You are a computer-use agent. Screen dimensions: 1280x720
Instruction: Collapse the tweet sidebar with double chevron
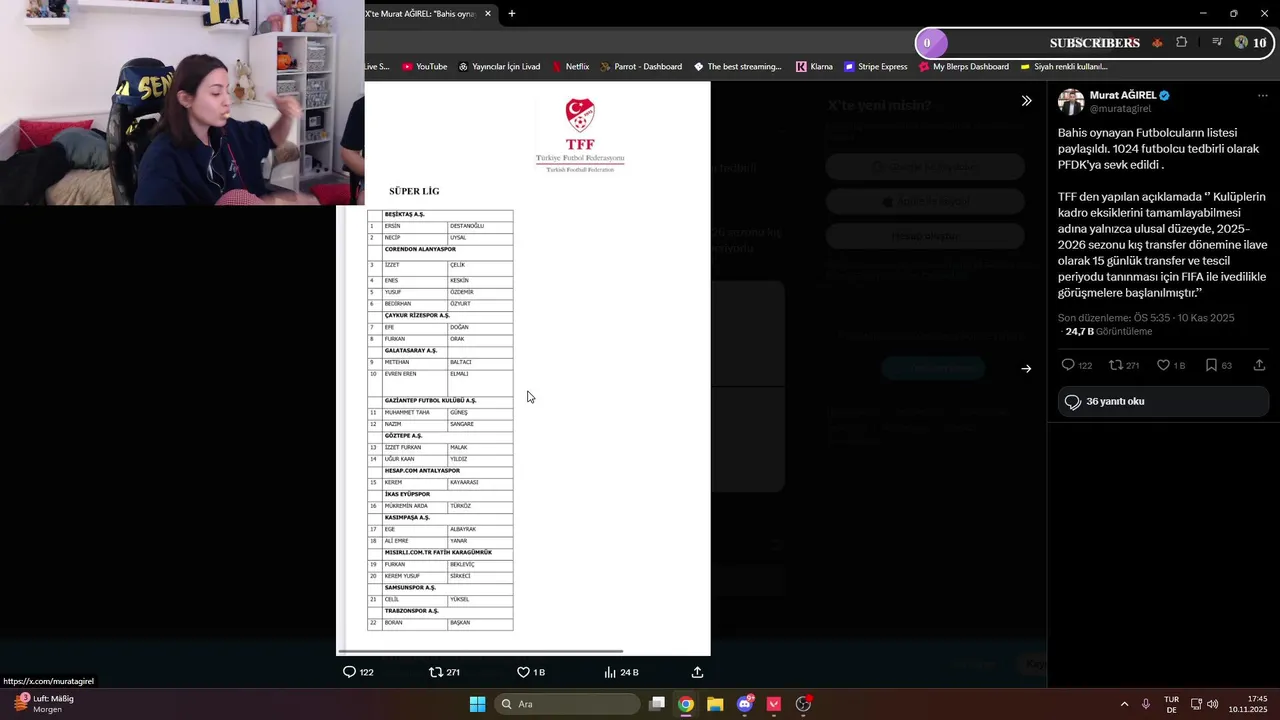pyautogui.click(x=1026, y=101)
